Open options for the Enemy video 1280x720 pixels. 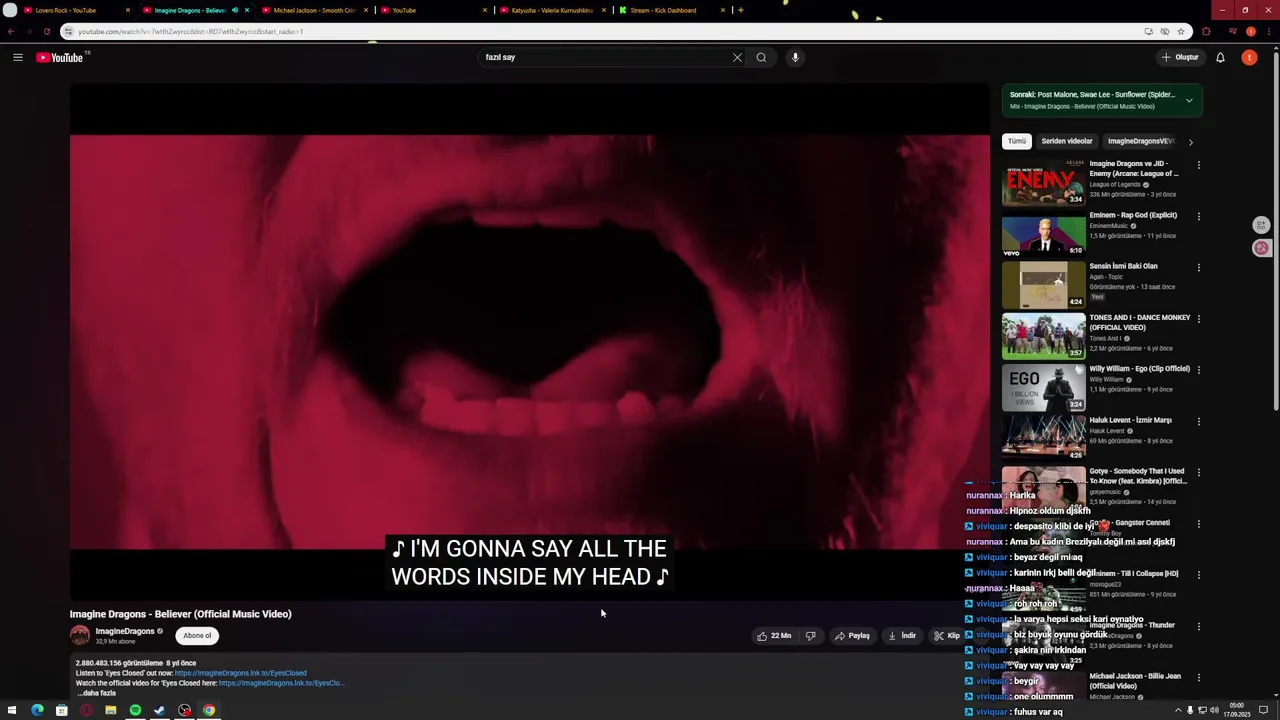point(1198,165)
